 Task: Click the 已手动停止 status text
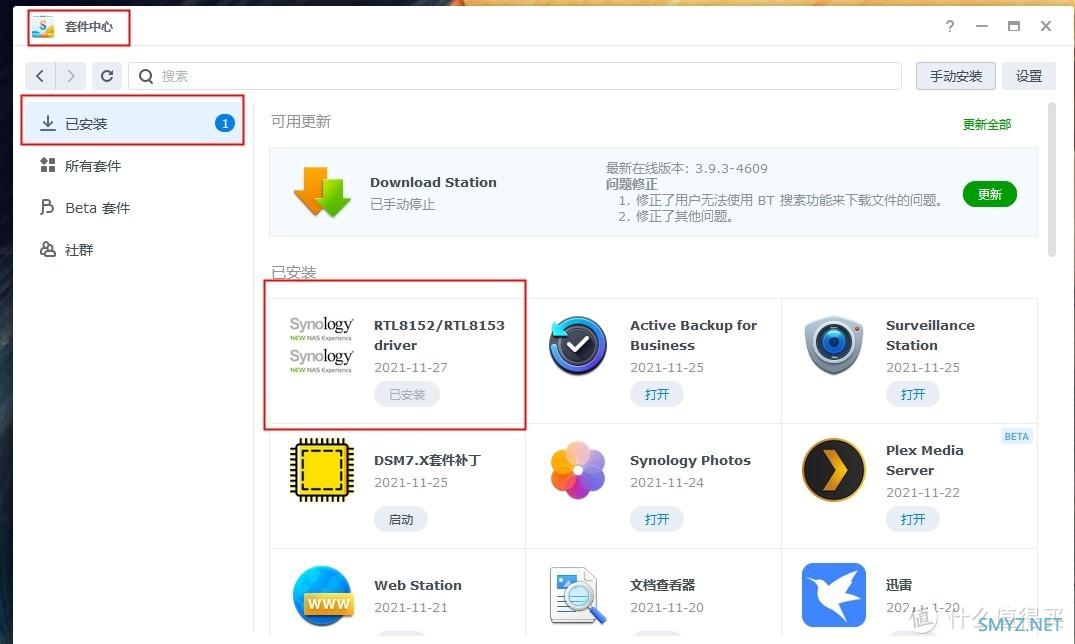tap(402, 204)
